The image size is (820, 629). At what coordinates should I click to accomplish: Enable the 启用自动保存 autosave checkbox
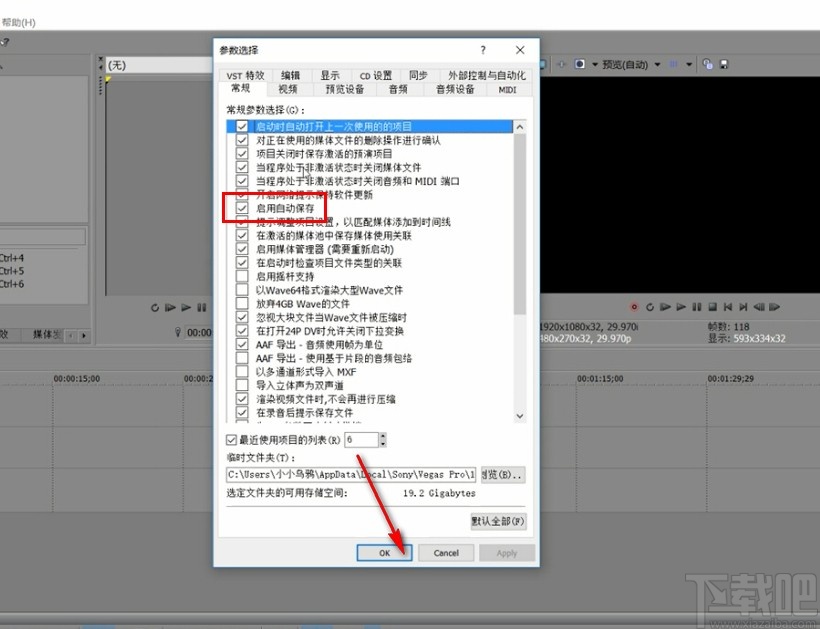point(241,208)
